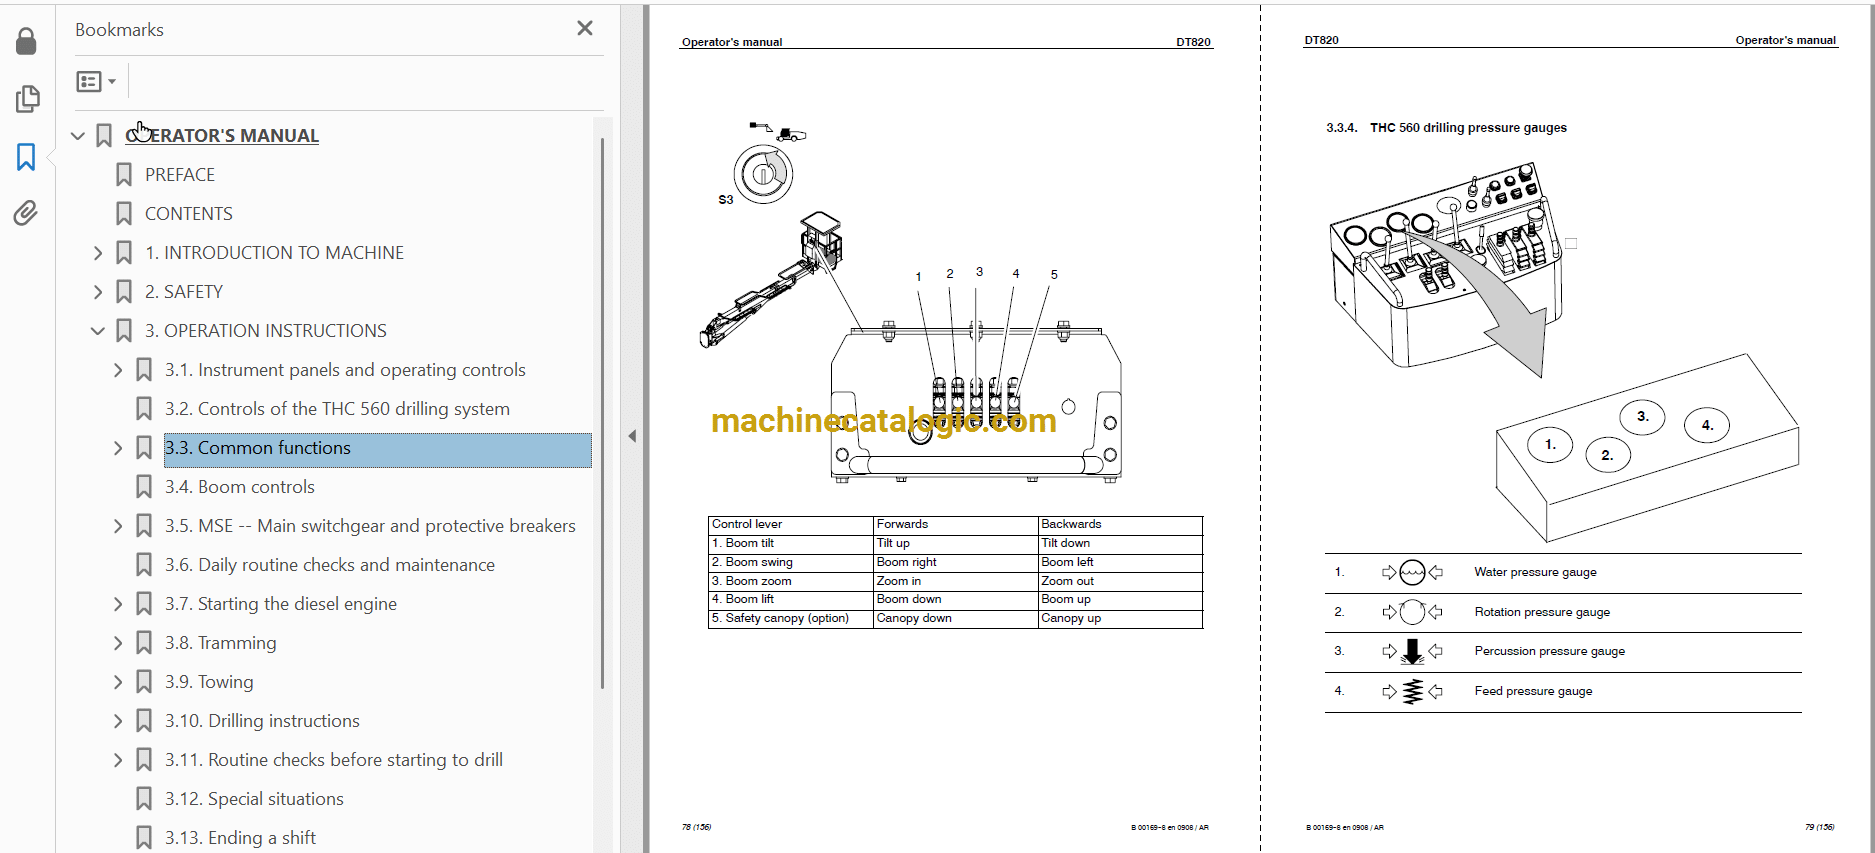Open 3.6. Daily routine checks and maintenance
Viewport: 1875px width, 853px height.
click(x=330, y=565)
